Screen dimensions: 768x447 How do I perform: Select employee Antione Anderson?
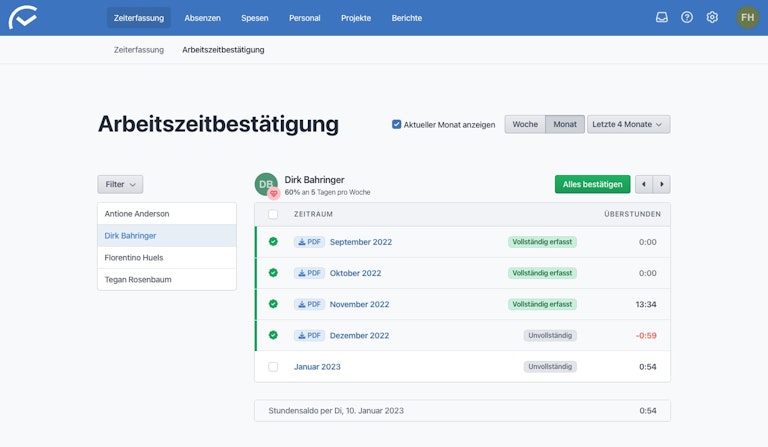[x=167, y=214]
